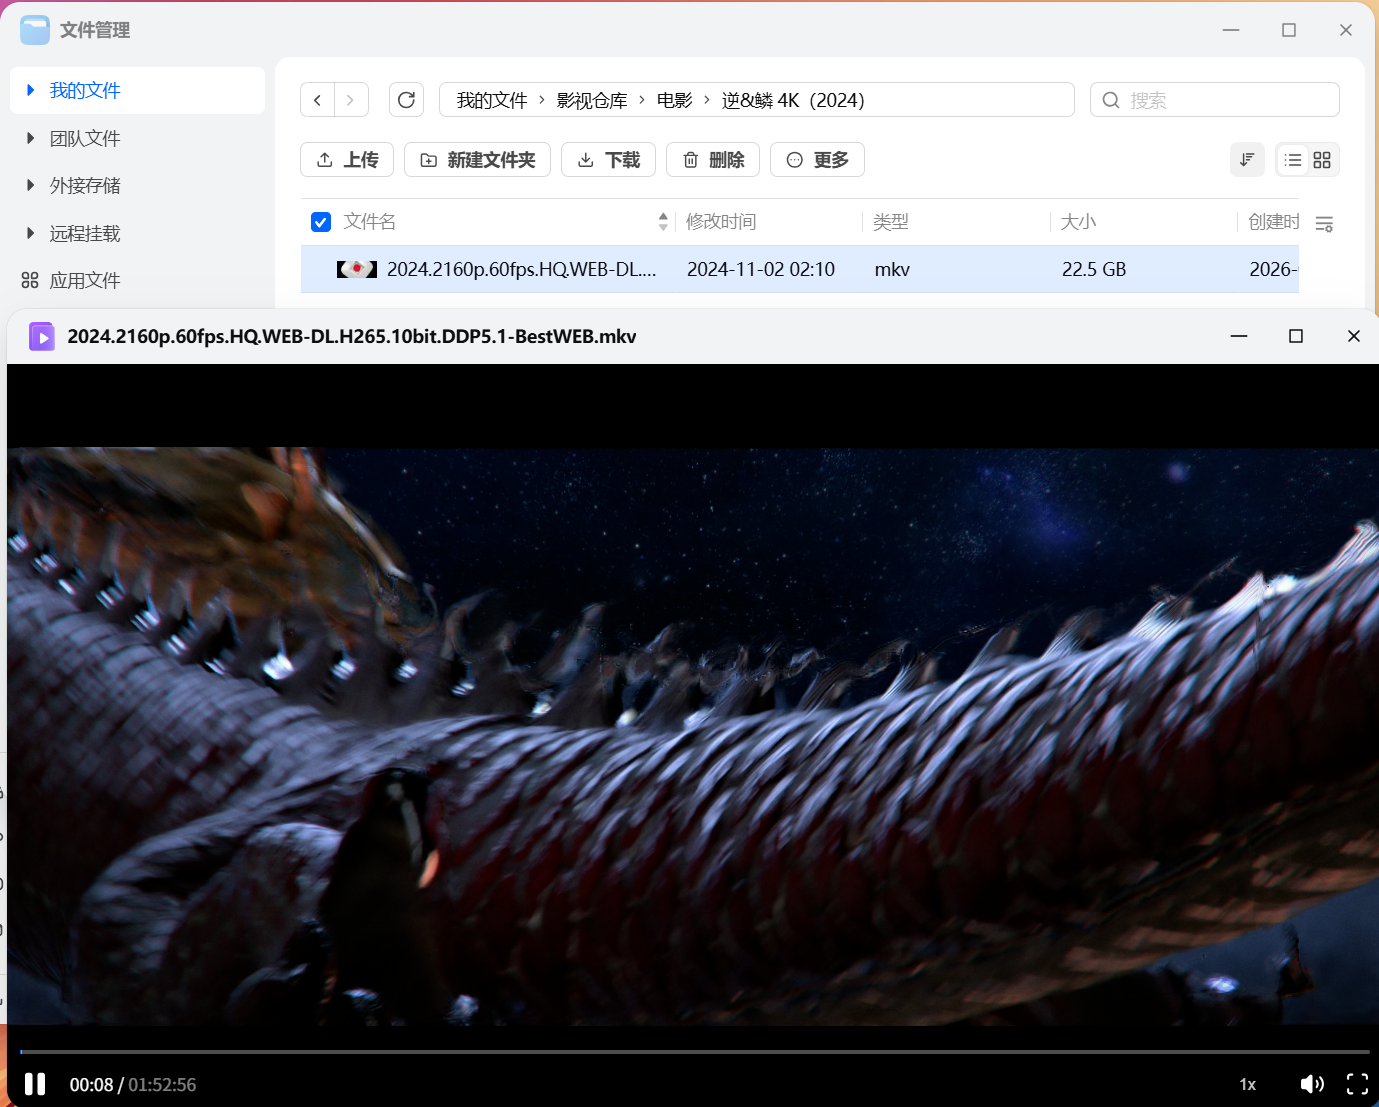Uncheck the select-all files checkbox
1379x1107 pixels.
point(321,222)
